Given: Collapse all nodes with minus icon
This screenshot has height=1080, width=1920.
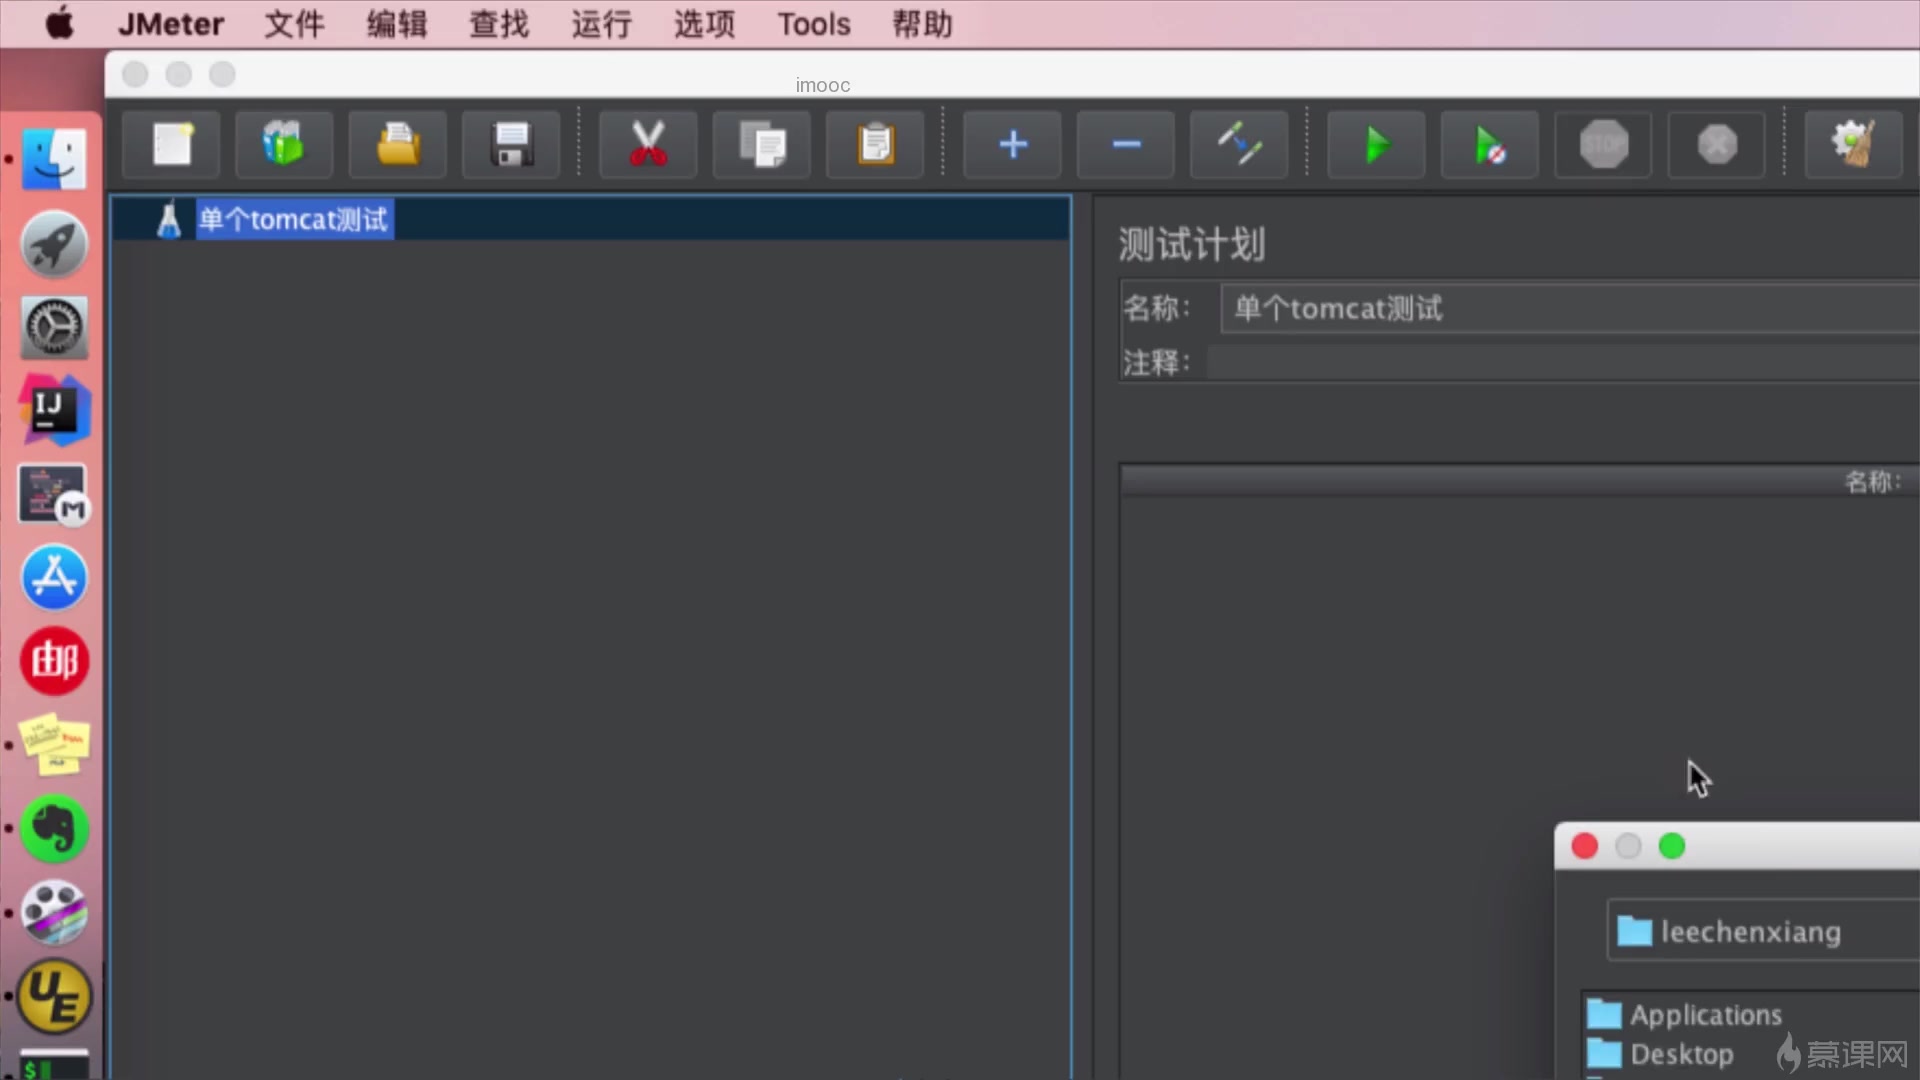Looking at the screenshot, I should [1126, 145].
